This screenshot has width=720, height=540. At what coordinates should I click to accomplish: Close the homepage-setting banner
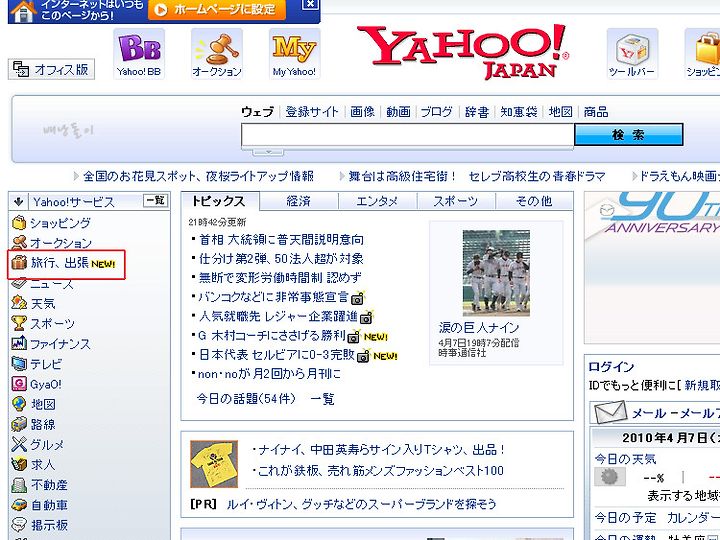pyautogui.click(x=310, y=4)
